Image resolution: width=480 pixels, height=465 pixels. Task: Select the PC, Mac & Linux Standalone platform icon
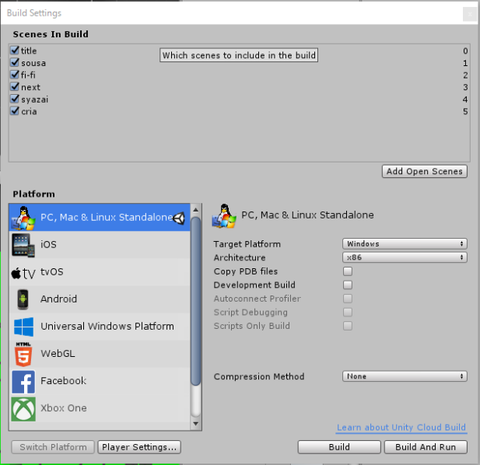pyautogui.click(x=23, y=218)
